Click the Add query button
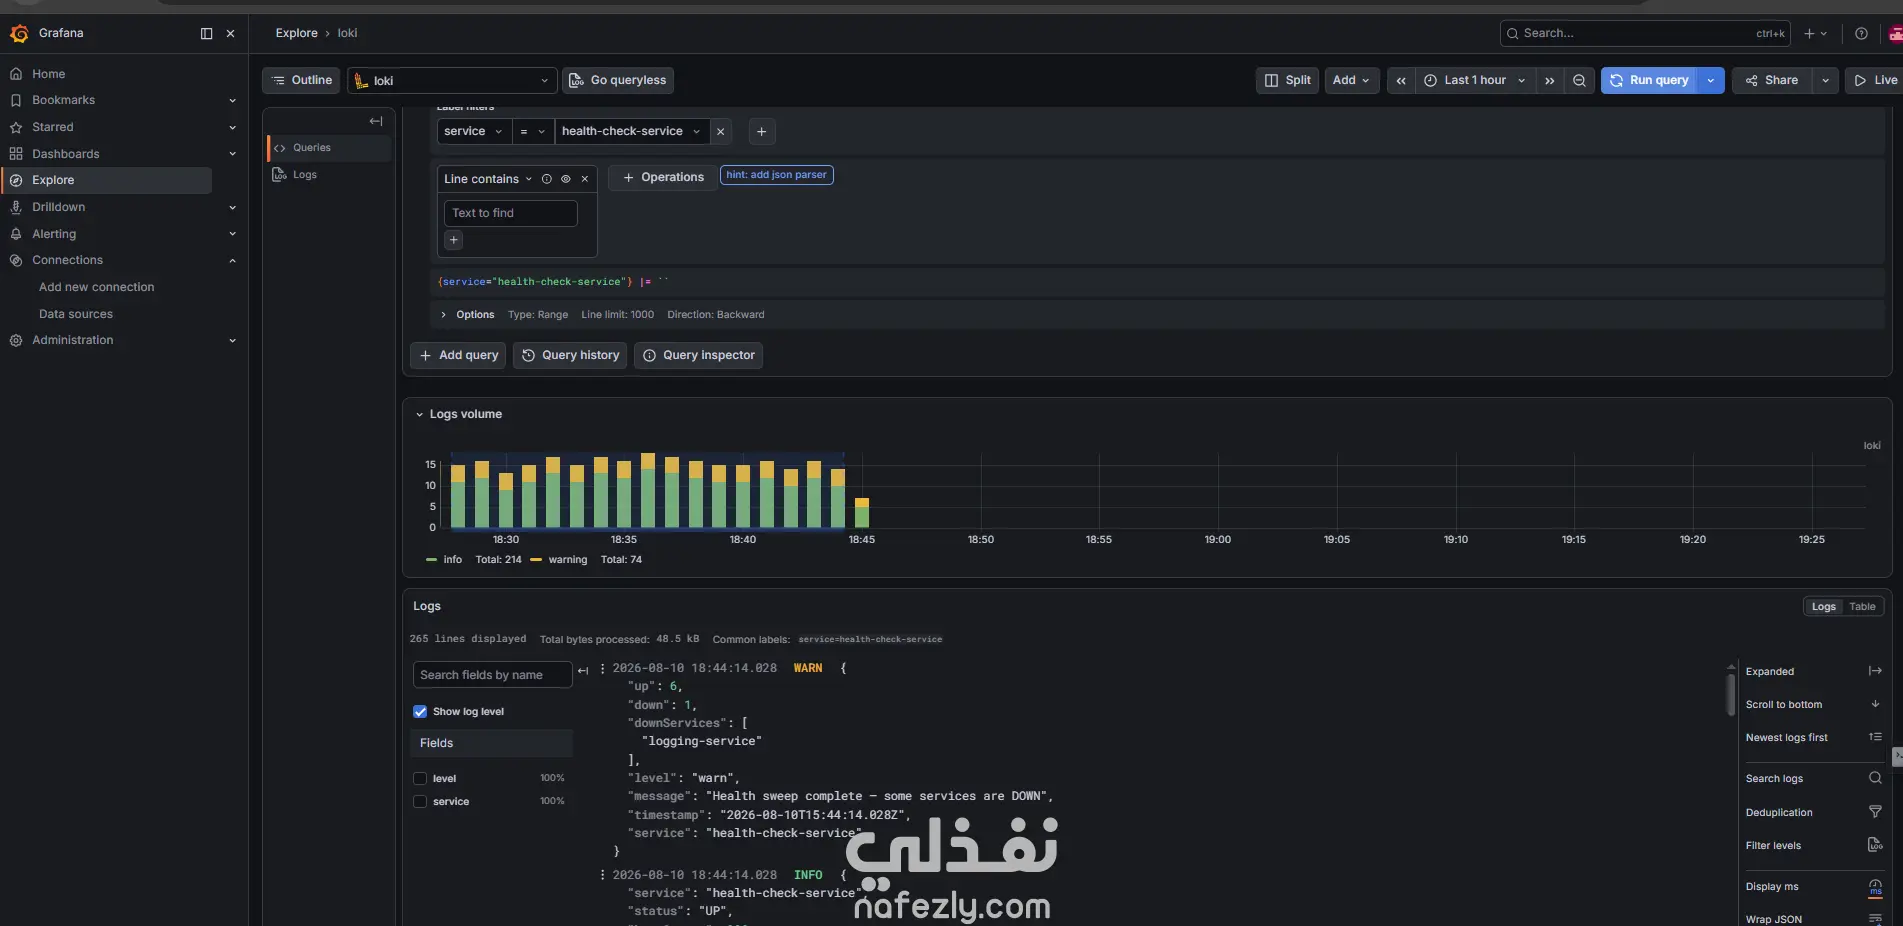Screen dimensions: 1903x926 (458, 356)
